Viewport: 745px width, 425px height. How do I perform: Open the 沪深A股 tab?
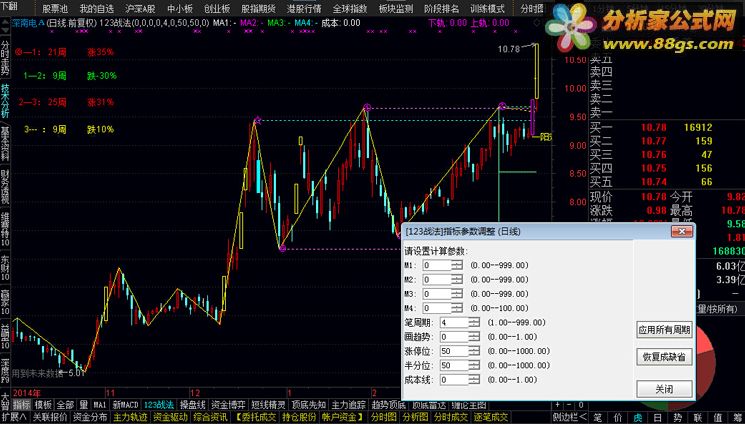[x=141, y=9]
